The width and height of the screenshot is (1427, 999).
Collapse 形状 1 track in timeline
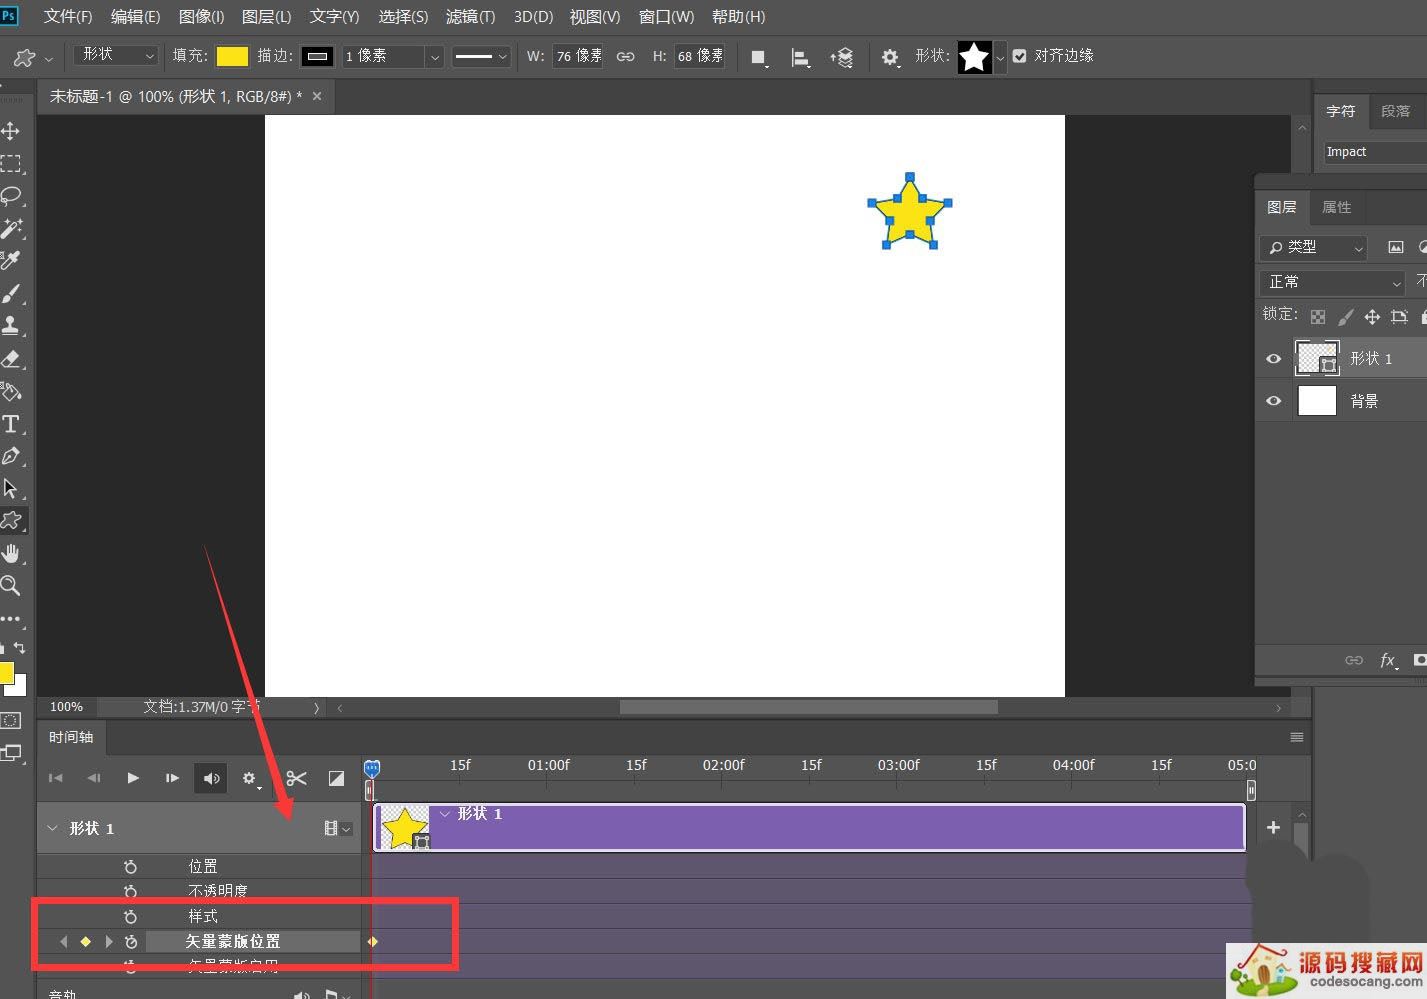click(x=52, y=828)
